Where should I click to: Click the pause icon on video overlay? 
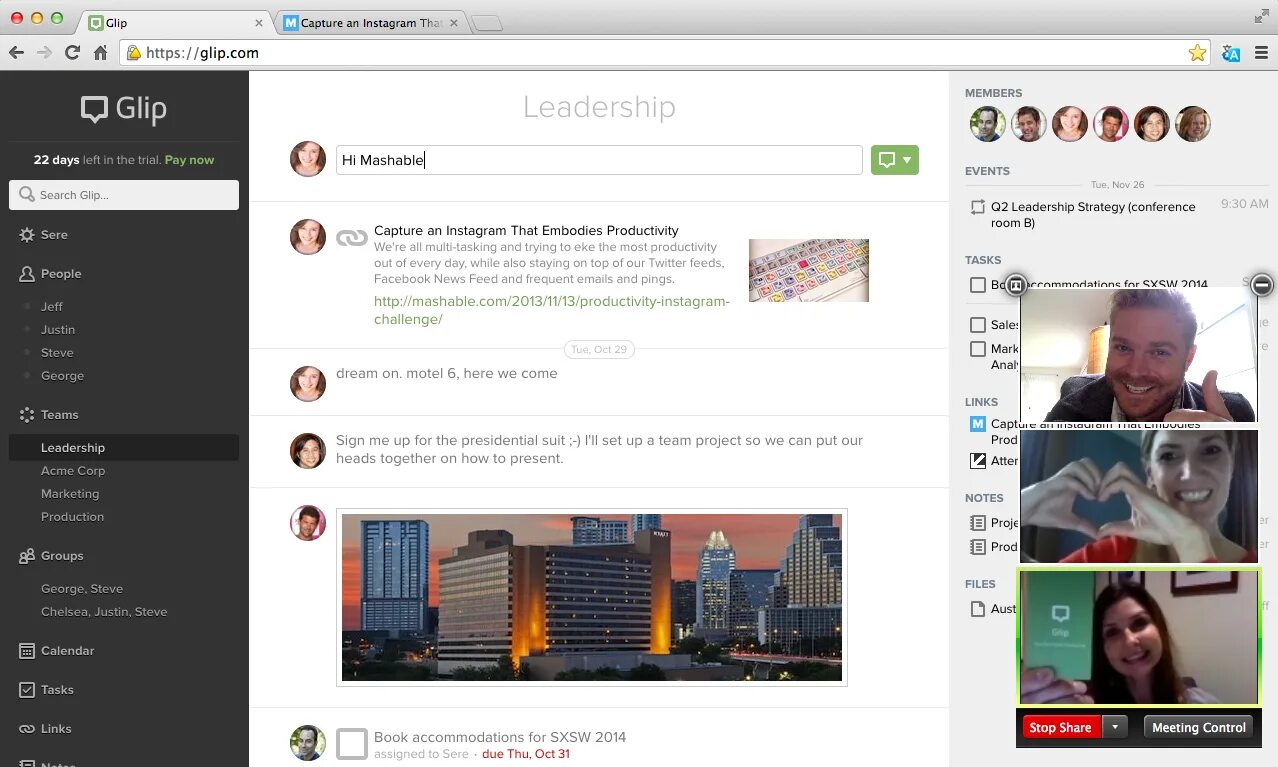tap(1016, 285)
